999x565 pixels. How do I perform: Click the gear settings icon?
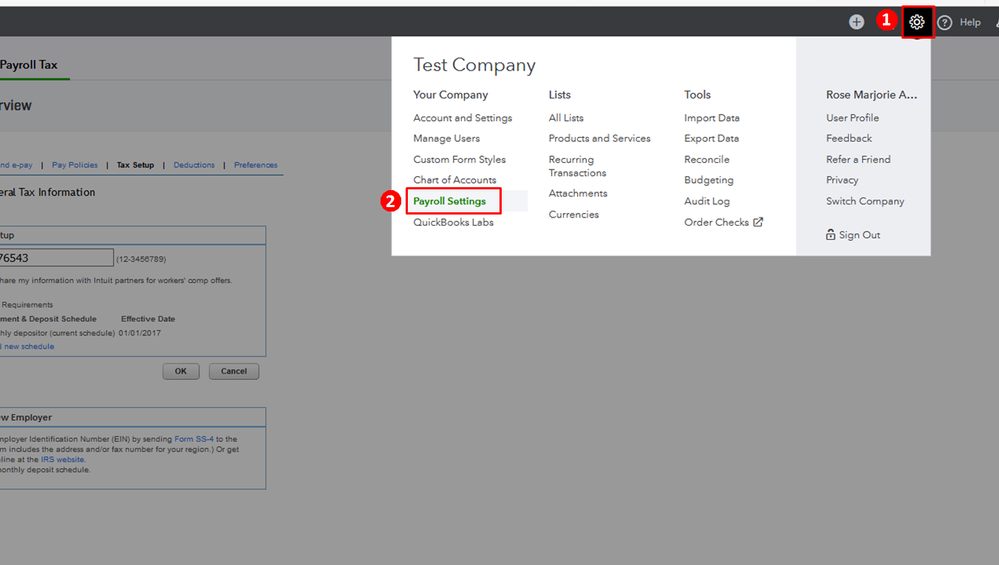click(917, 22)
